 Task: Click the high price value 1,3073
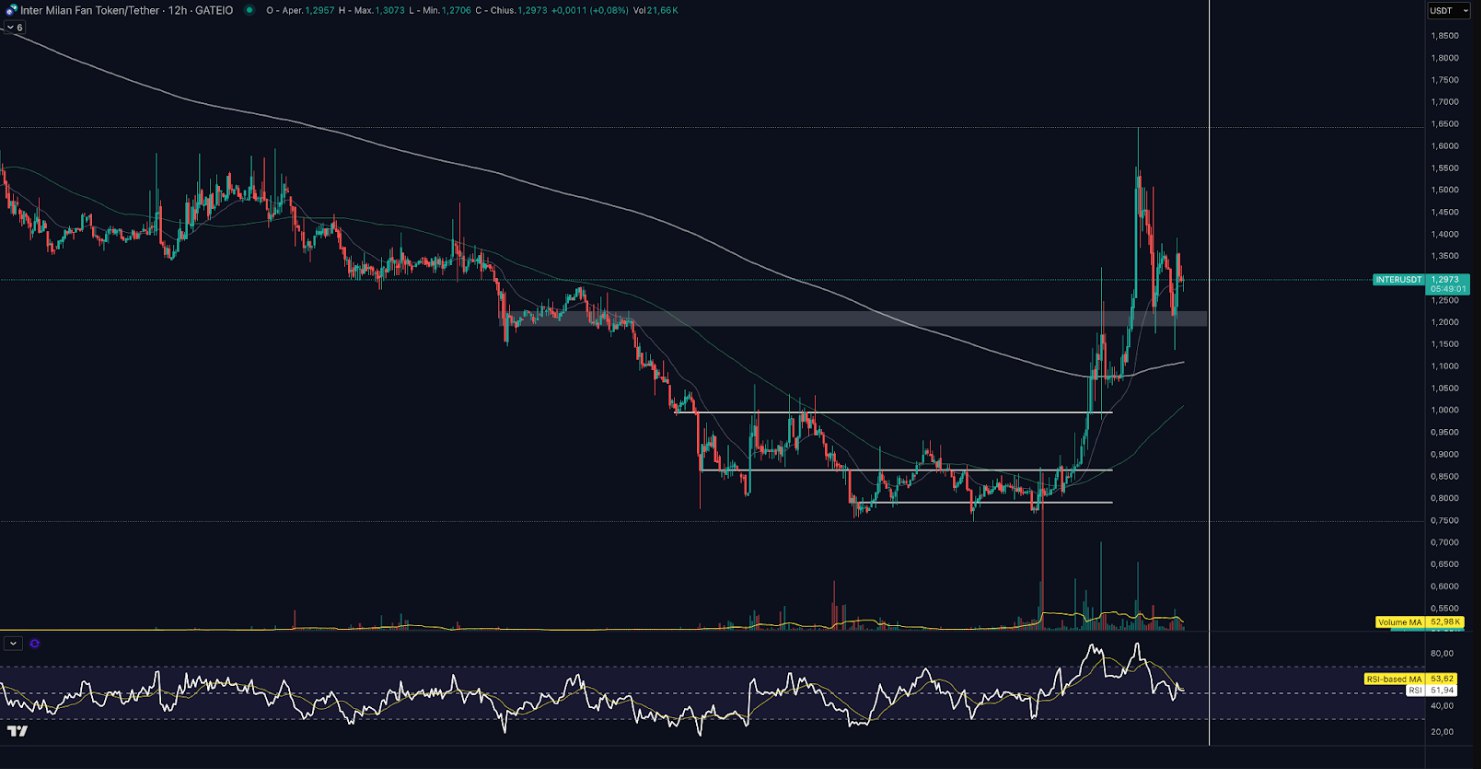(x=389, y=10)
